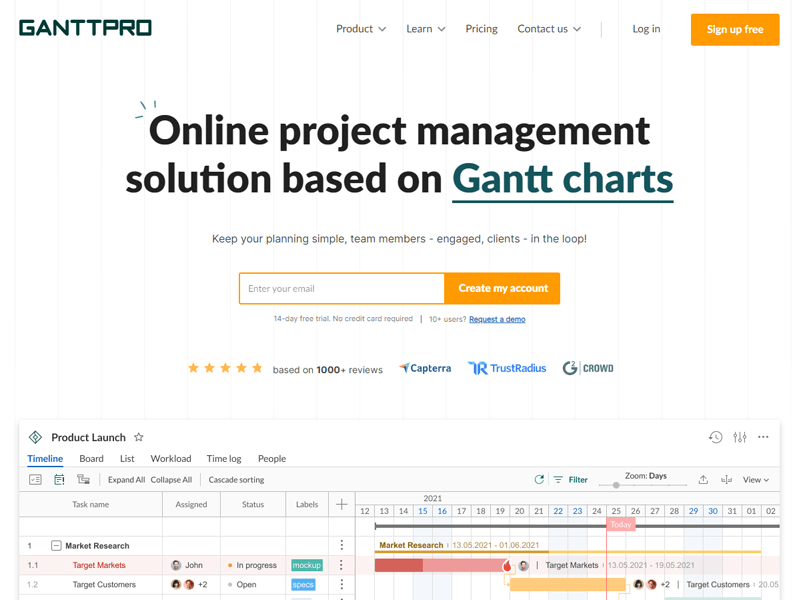Click the Capterra logo
The width and height of the screenshot is (800, 600).
425,368
